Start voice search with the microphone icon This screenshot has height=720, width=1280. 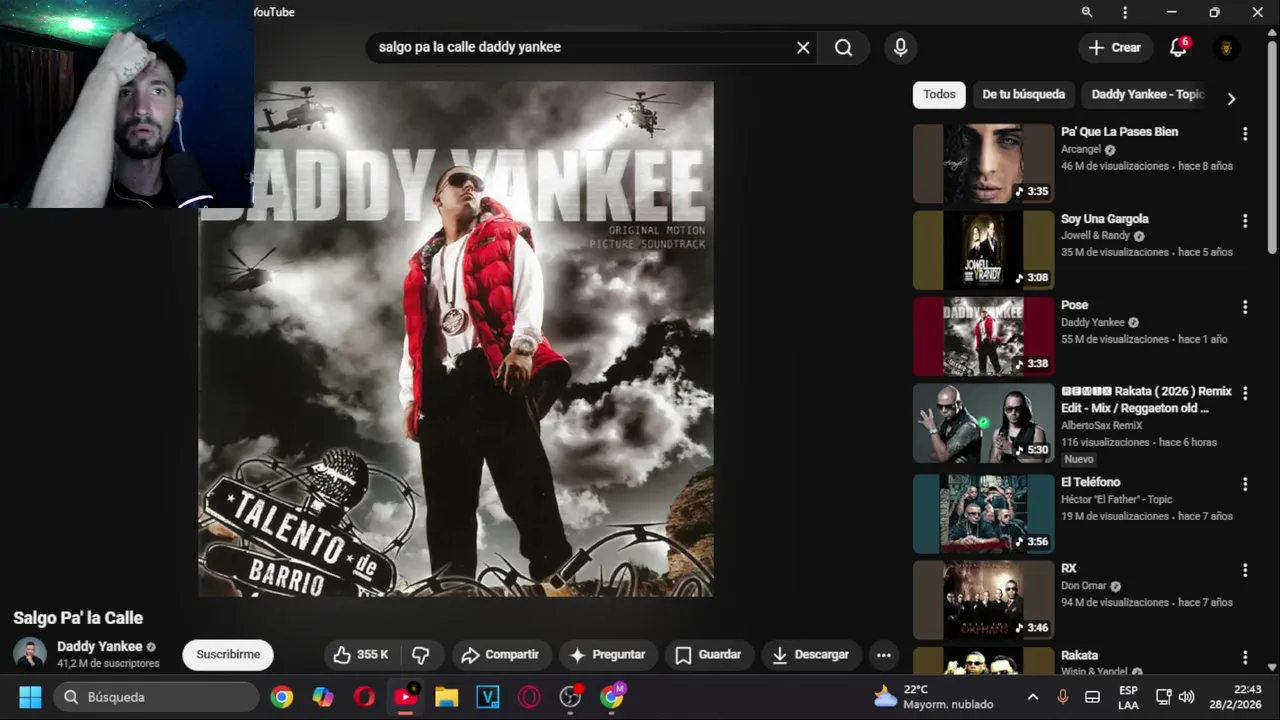(900, 48)
